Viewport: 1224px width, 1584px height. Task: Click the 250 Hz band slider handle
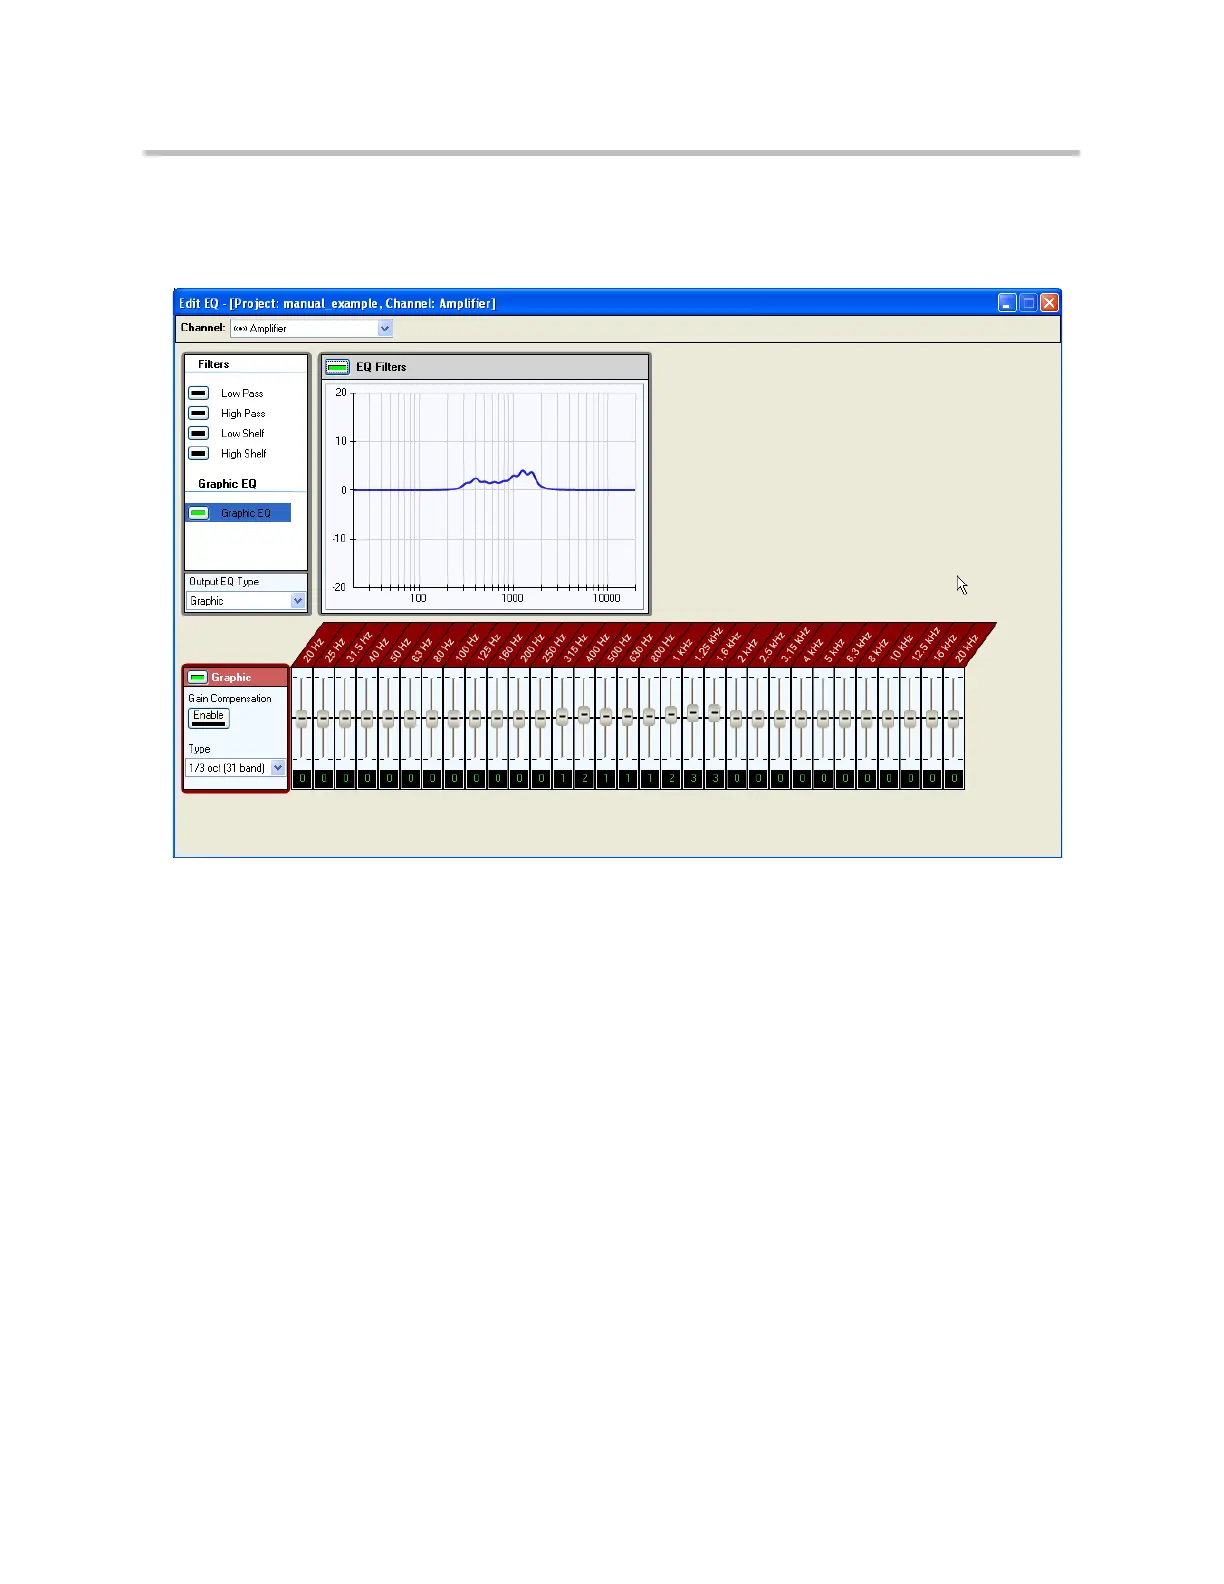tap(541, 718)
